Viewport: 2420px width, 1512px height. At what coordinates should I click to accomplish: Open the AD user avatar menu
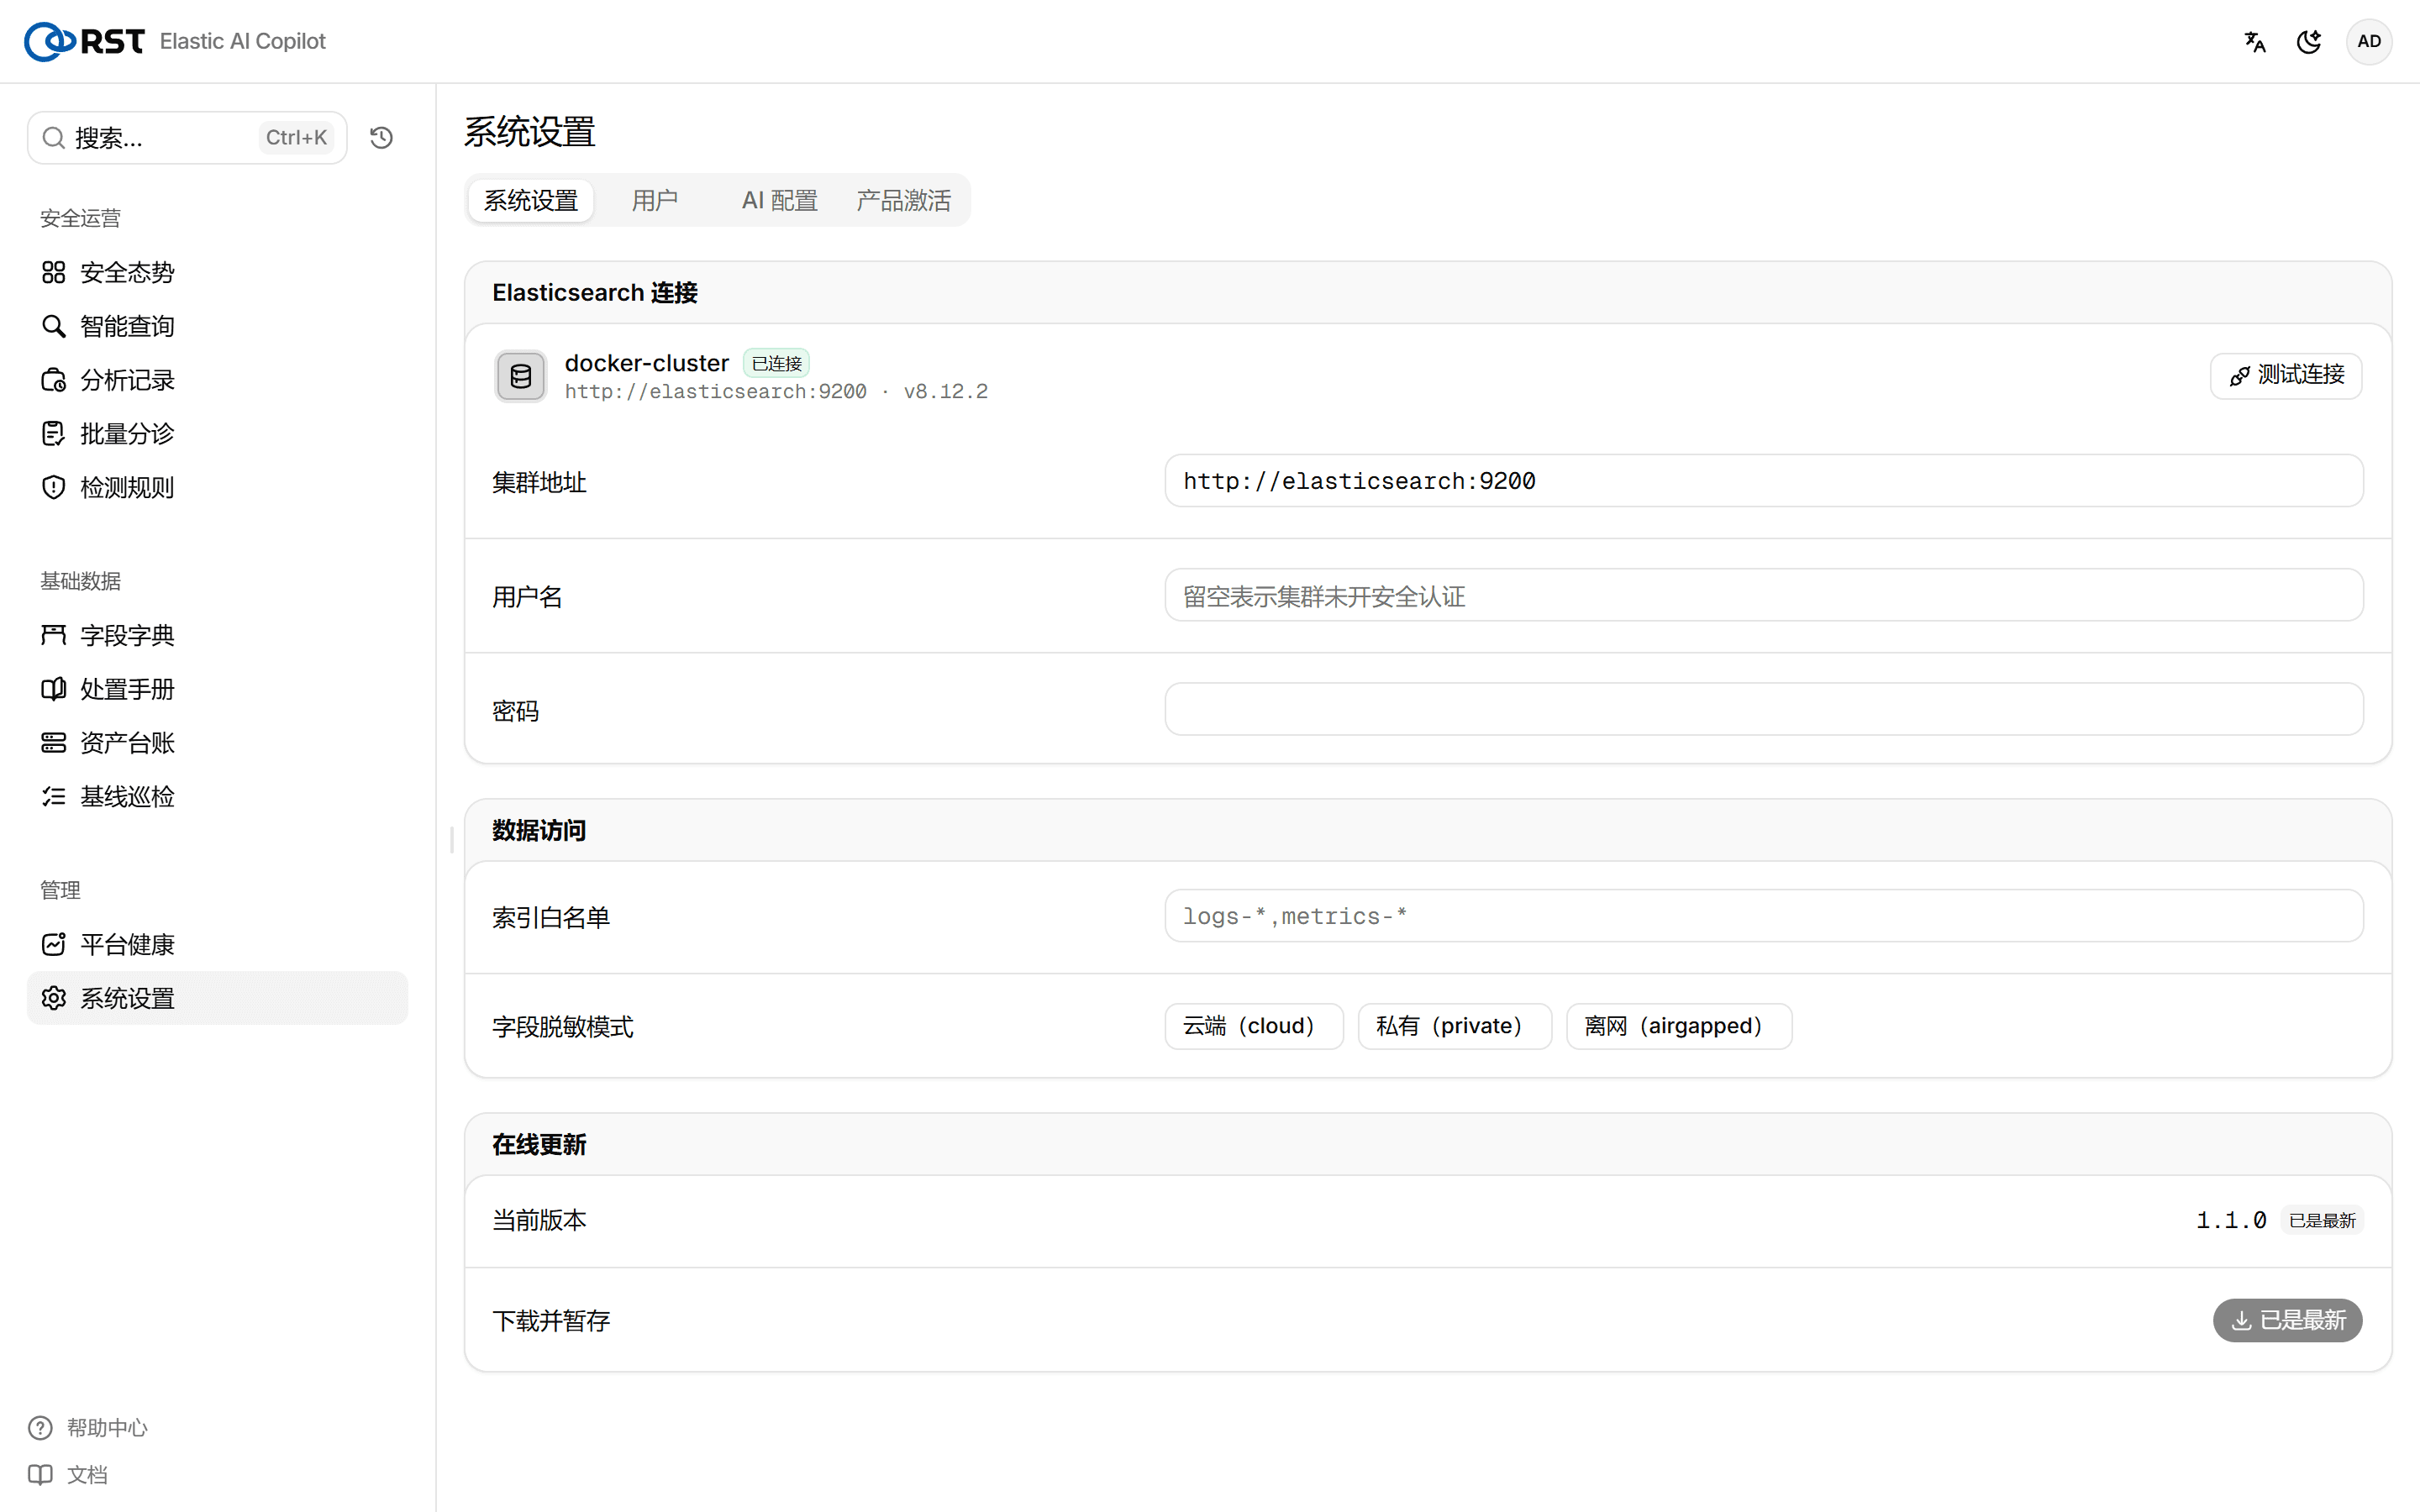(x=2369, y=41)
